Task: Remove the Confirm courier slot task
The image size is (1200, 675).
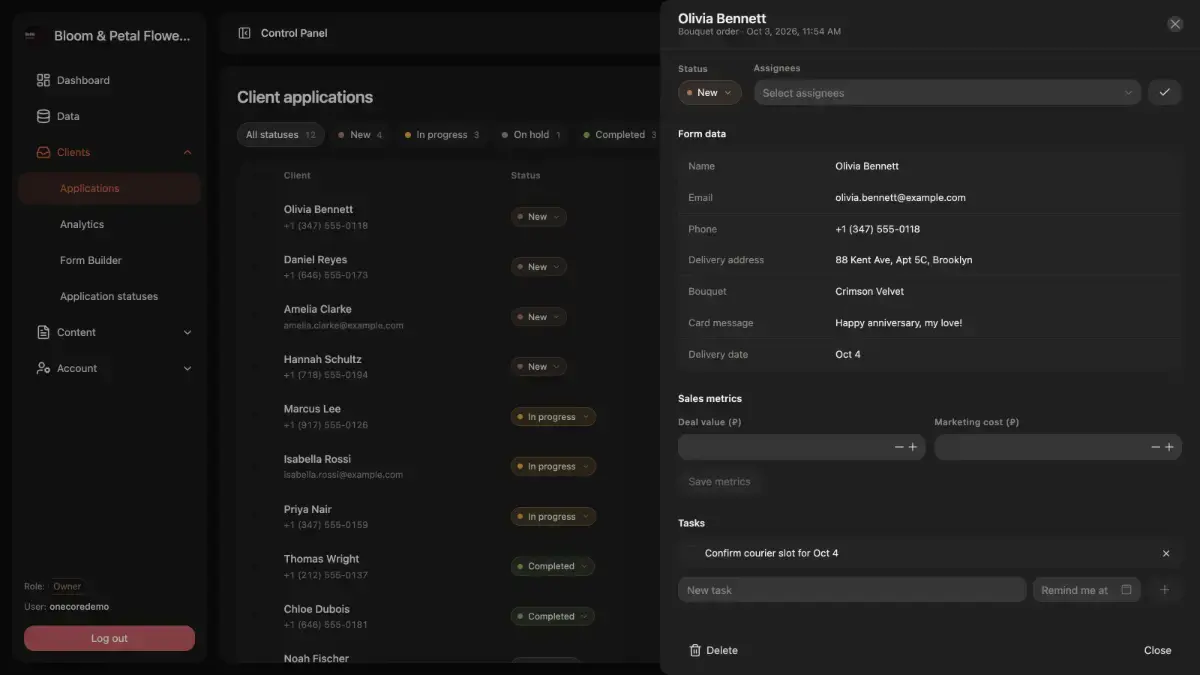Action: 1166,553
